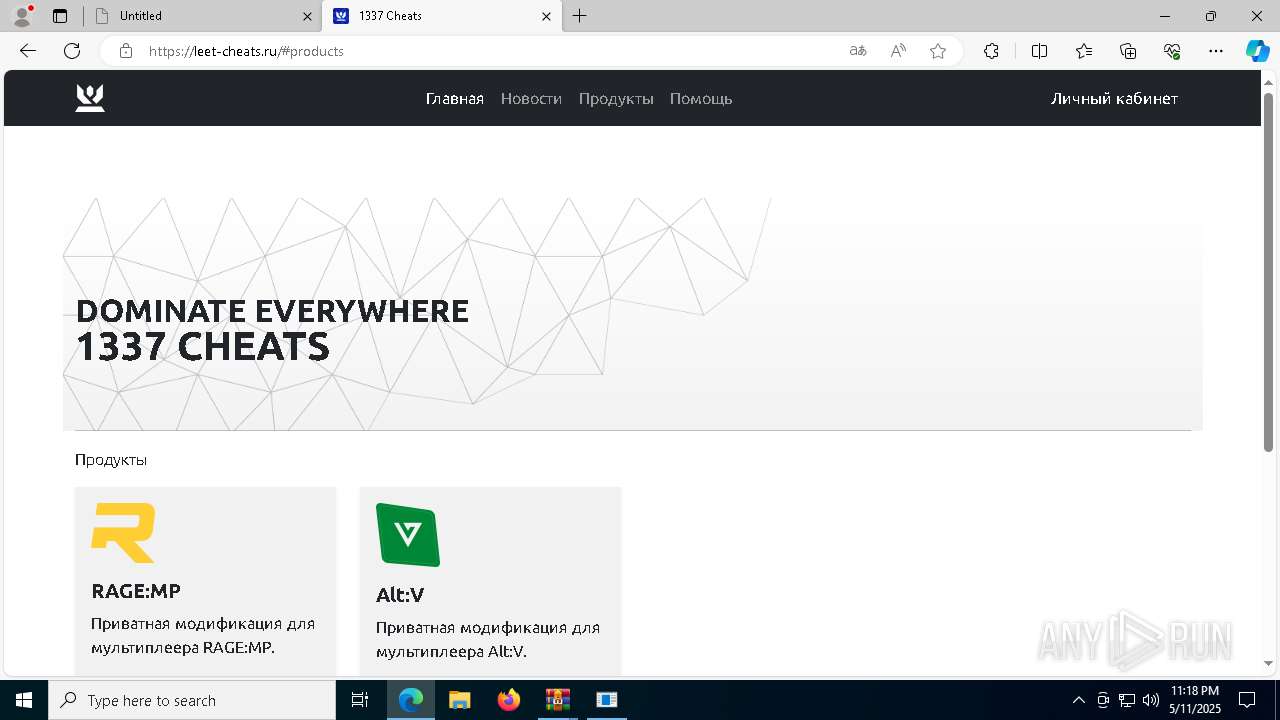This screenshot has height=720, width=1280.
Task: Refresh the current page
Action: point(72,51)
